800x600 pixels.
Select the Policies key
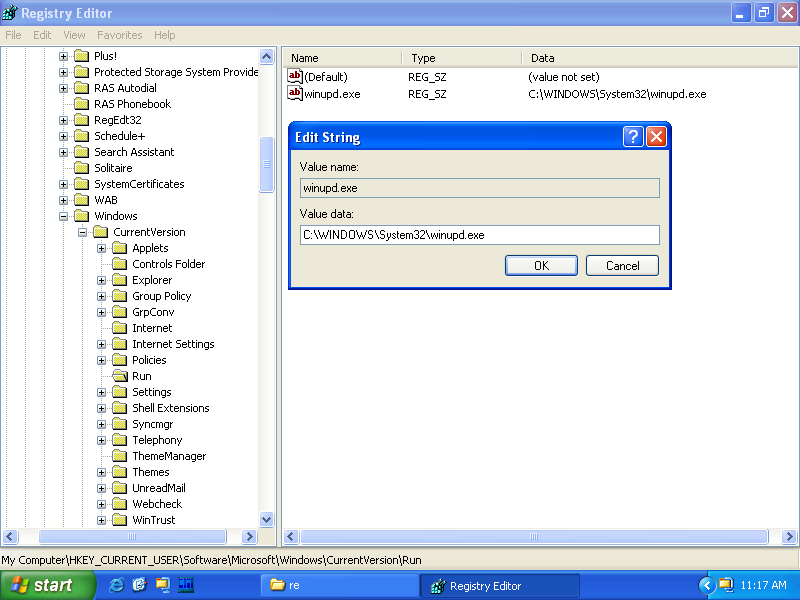click(149, 360)
